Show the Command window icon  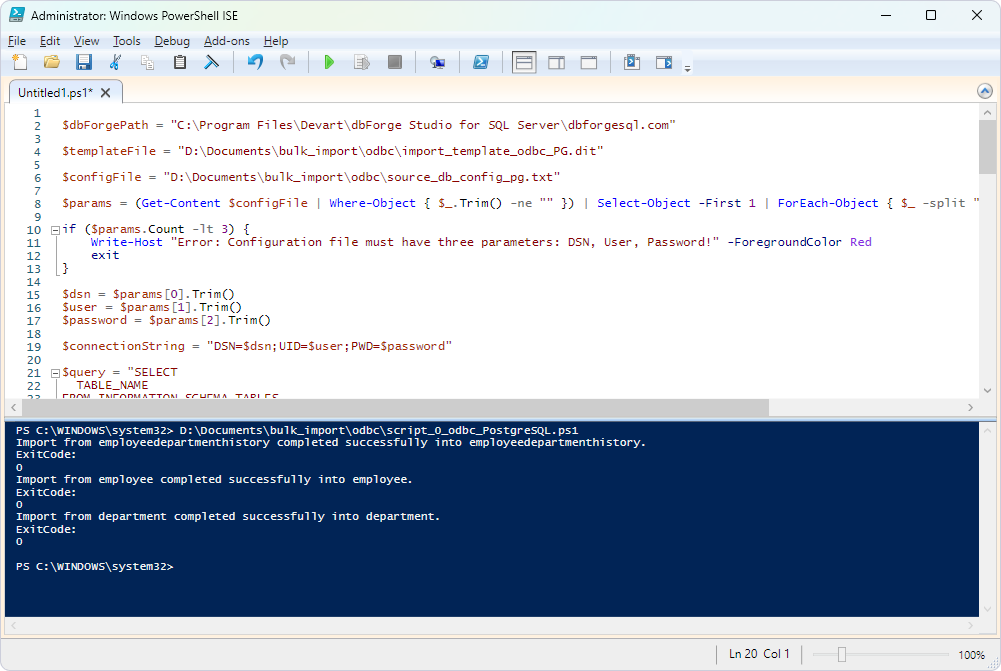[632, 62]
